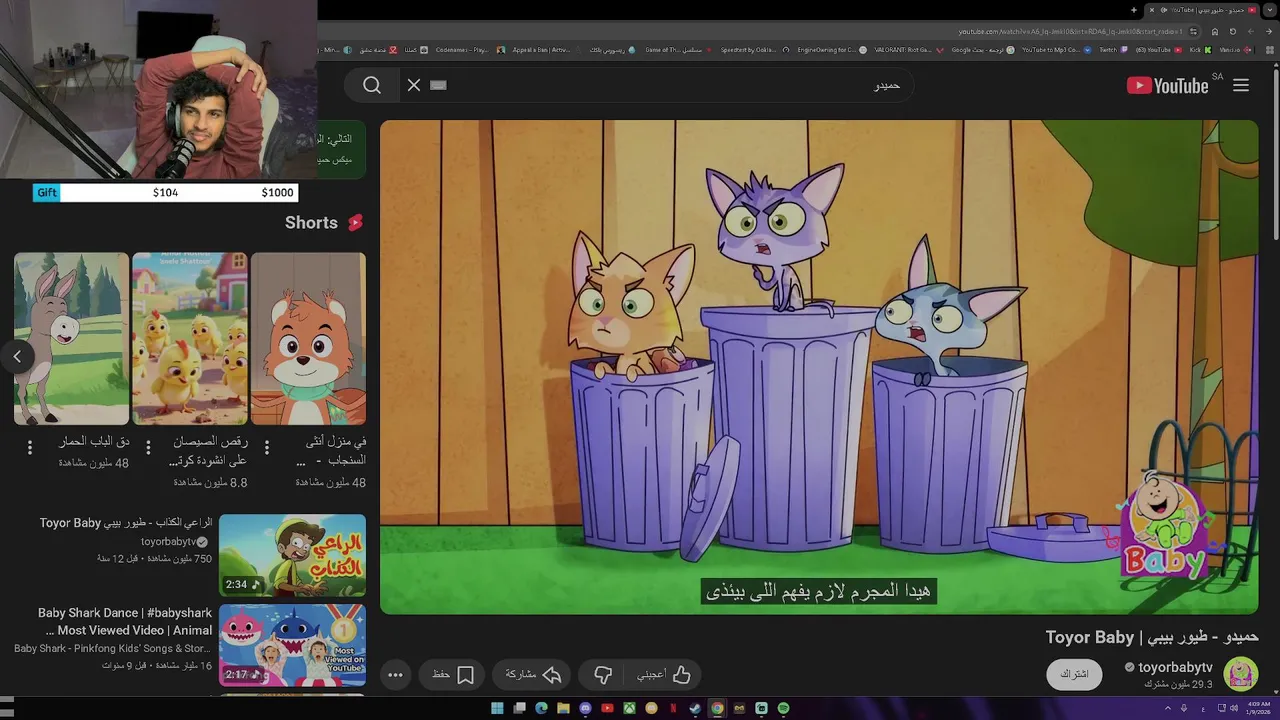
Task: Open the YouTube to Mp3 bookmark
Action: pos(1057,49)
